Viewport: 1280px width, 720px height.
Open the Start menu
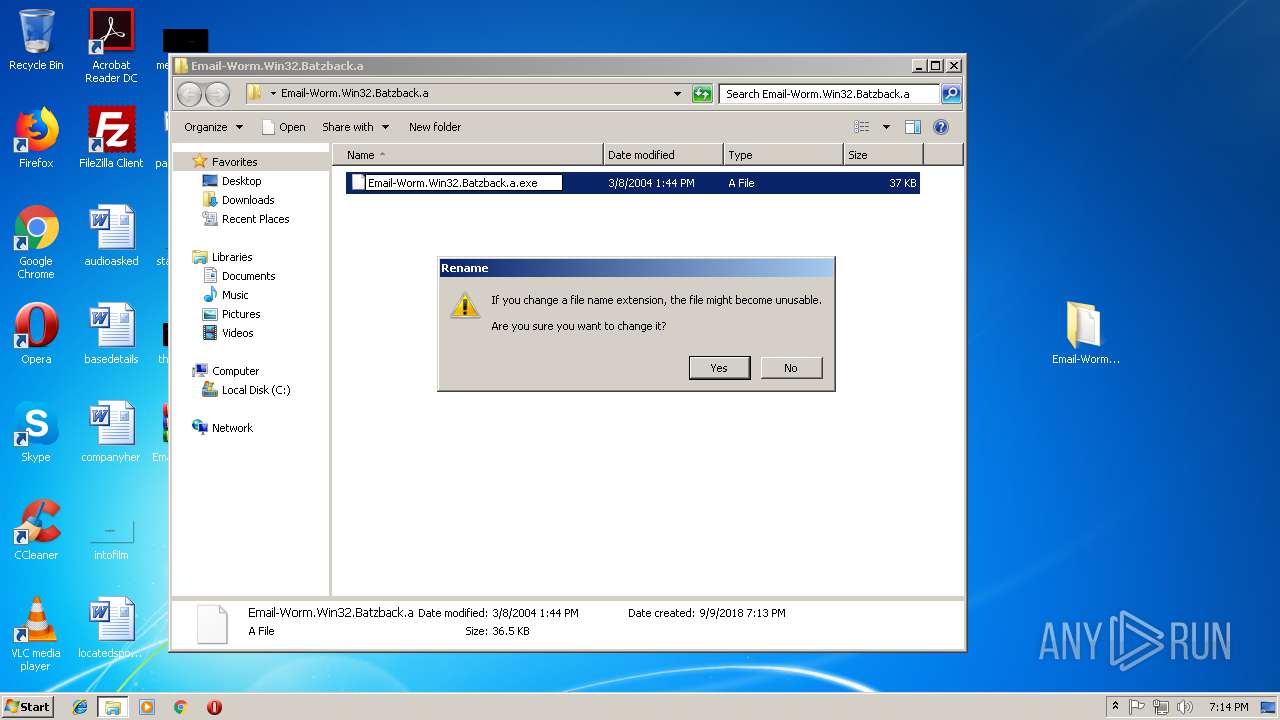[x=27, y=706]
